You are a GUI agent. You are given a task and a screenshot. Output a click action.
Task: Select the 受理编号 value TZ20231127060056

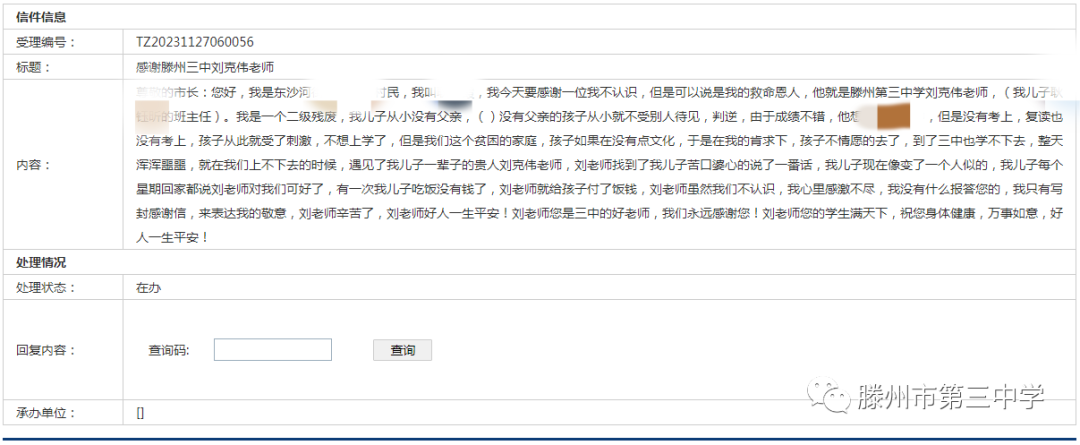tap(195, 42)
